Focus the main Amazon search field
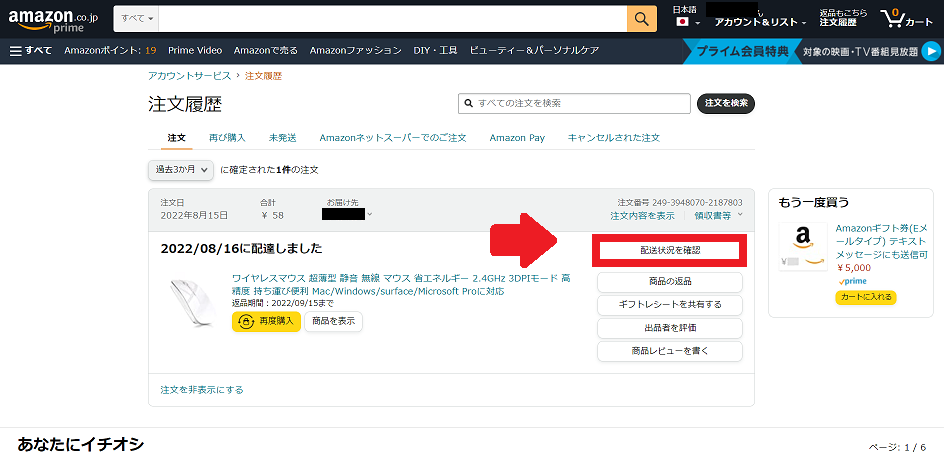This screenshot has height=468, width=944. point(393,19)
